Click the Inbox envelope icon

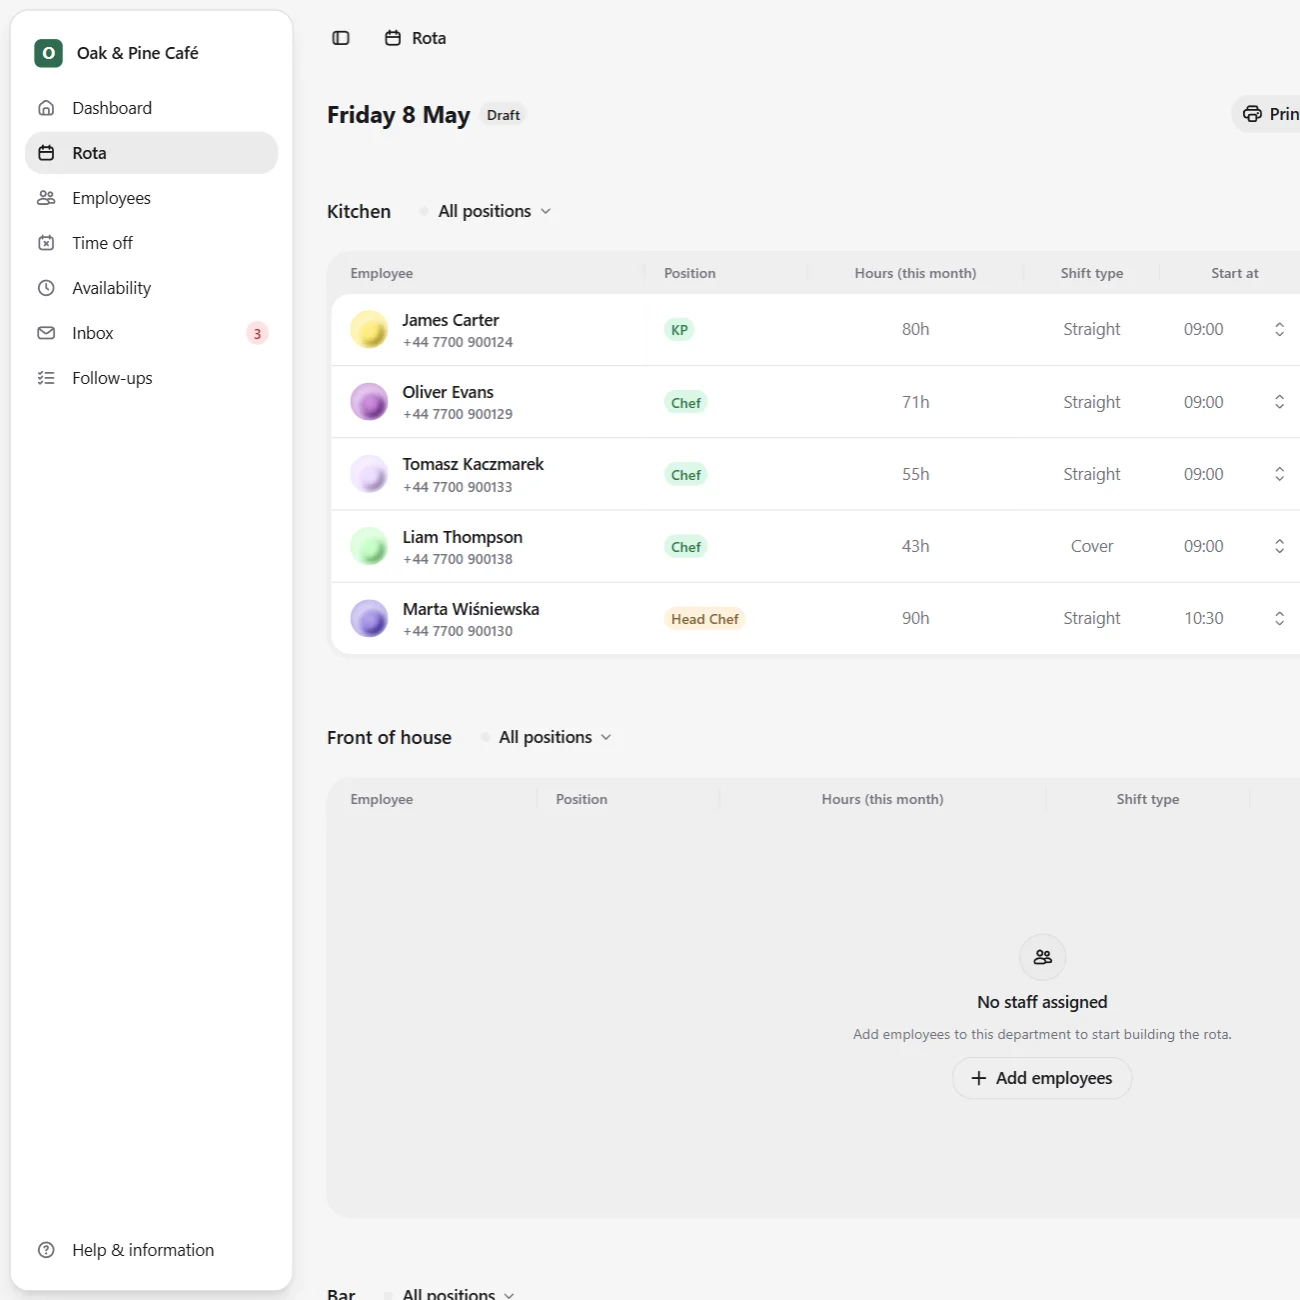pyautogui.click(x=46, y=333)
